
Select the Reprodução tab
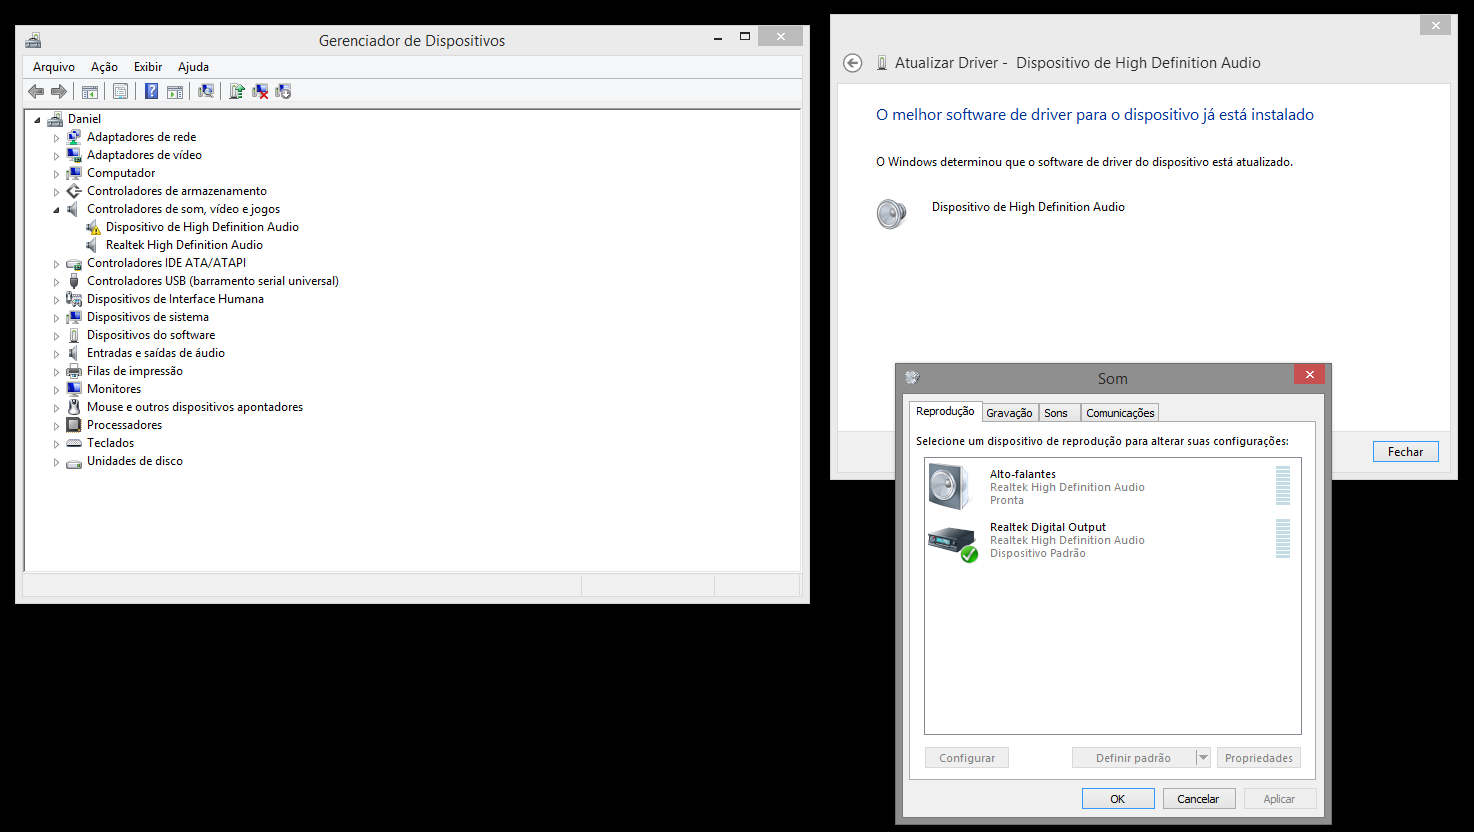tap(945, 411)
